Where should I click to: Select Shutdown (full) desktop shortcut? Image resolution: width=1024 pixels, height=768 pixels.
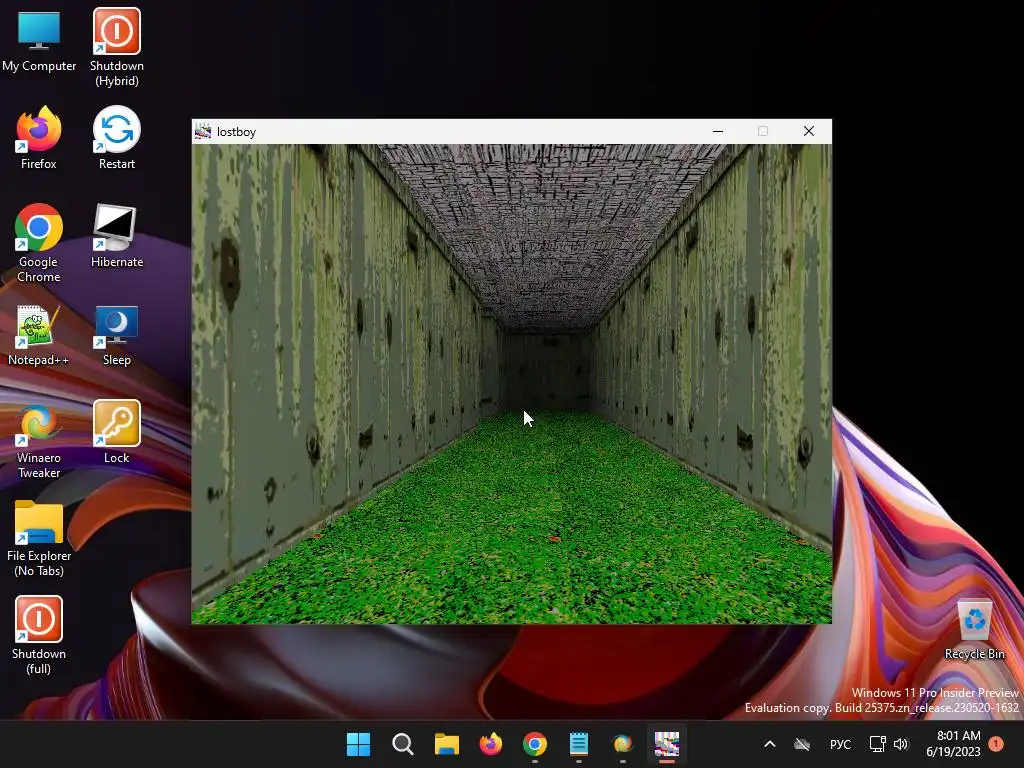[39, 635]
